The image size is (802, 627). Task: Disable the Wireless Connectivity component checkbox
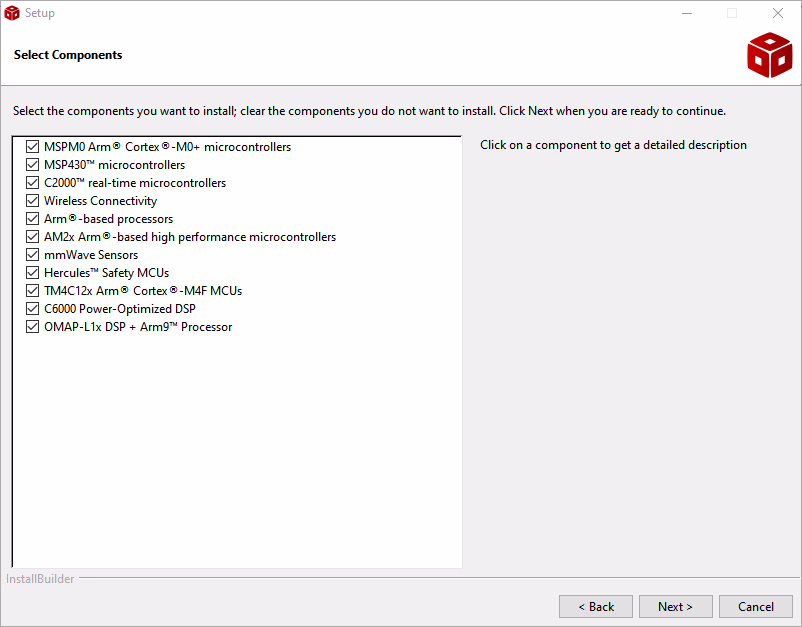33,201
